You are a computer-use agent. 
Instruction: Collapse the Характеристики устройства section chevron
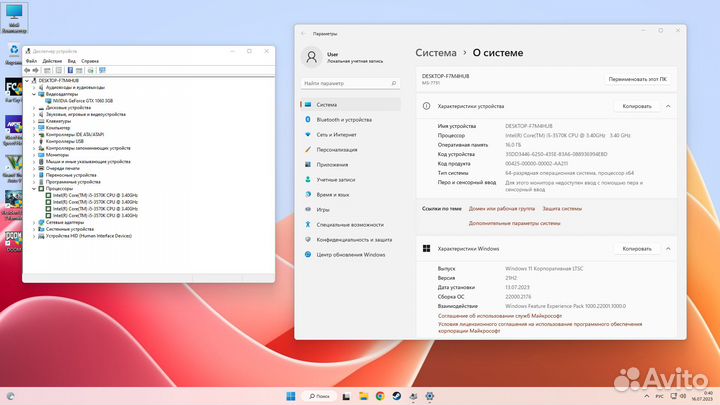point(668,106)
